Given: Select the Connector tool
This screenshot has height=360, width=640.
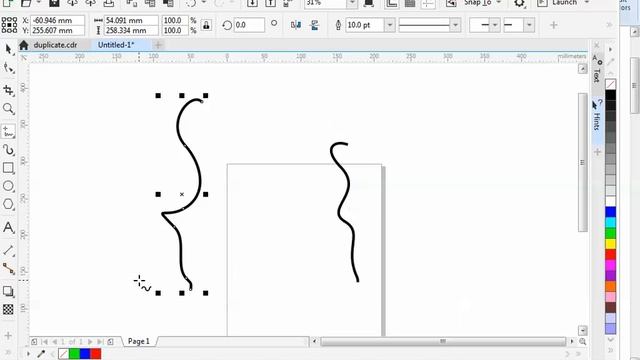Looking at the screenshot, I should coord(9,269).
